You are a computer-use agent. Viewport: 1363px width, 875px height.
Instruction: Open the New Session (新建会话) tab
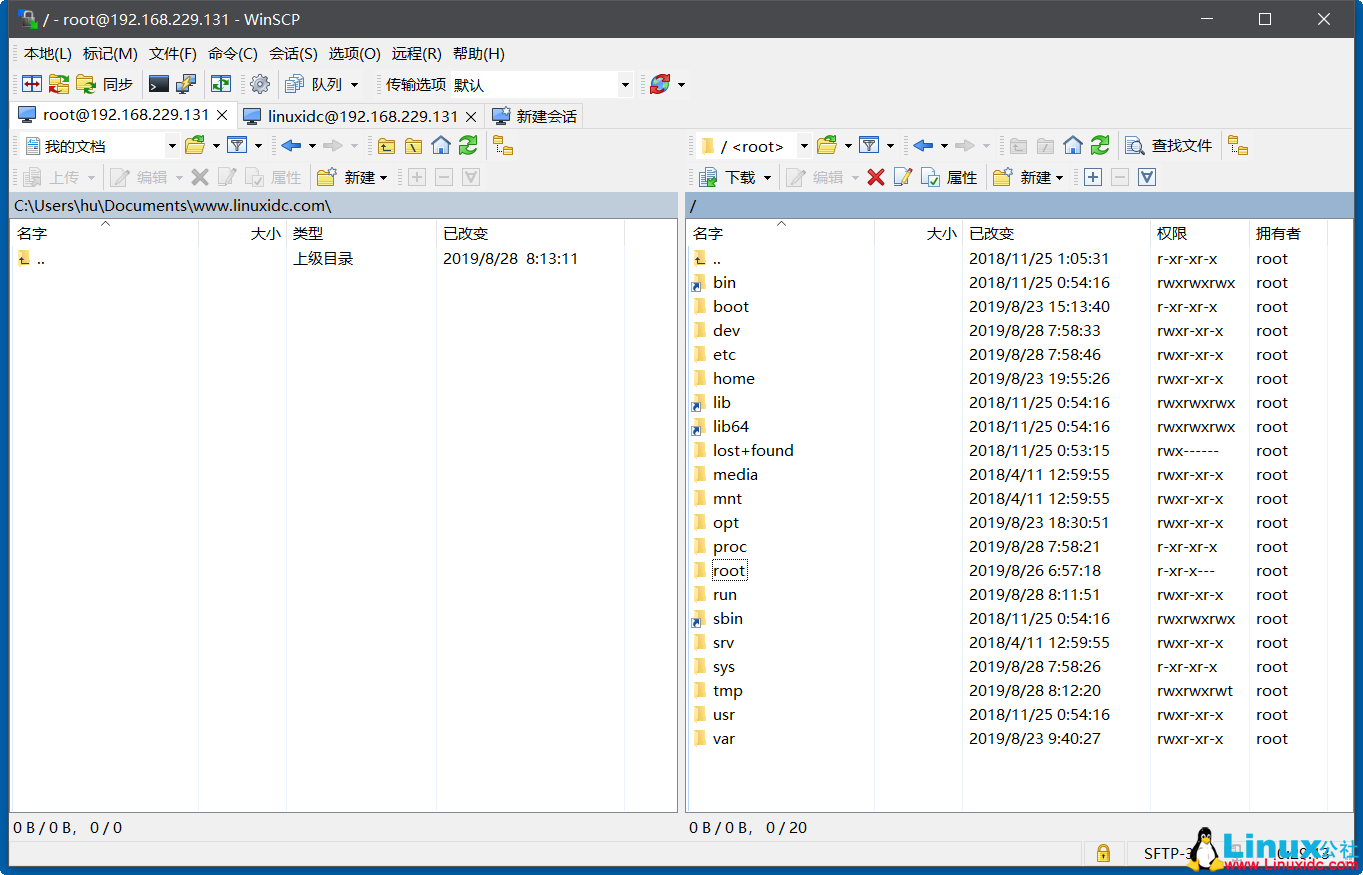535,116
